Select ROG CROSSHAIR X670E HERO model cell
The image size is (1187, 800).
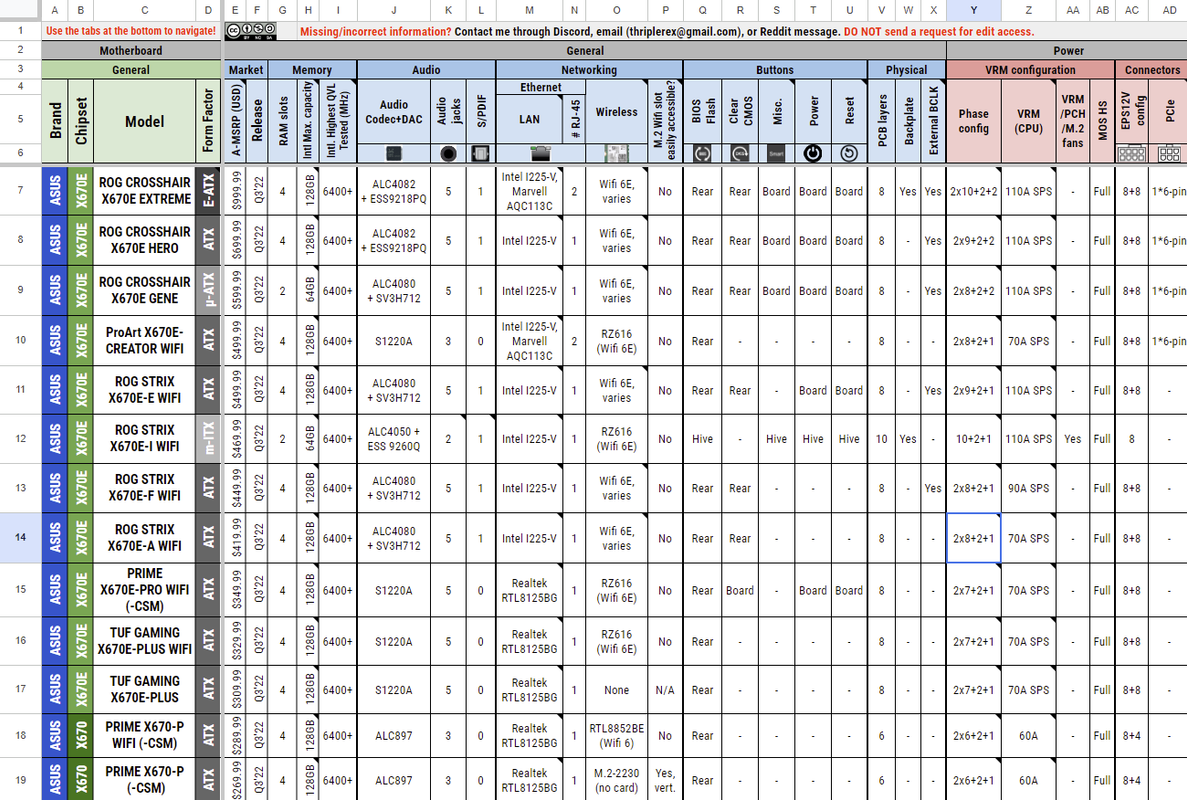click(145, 240)
